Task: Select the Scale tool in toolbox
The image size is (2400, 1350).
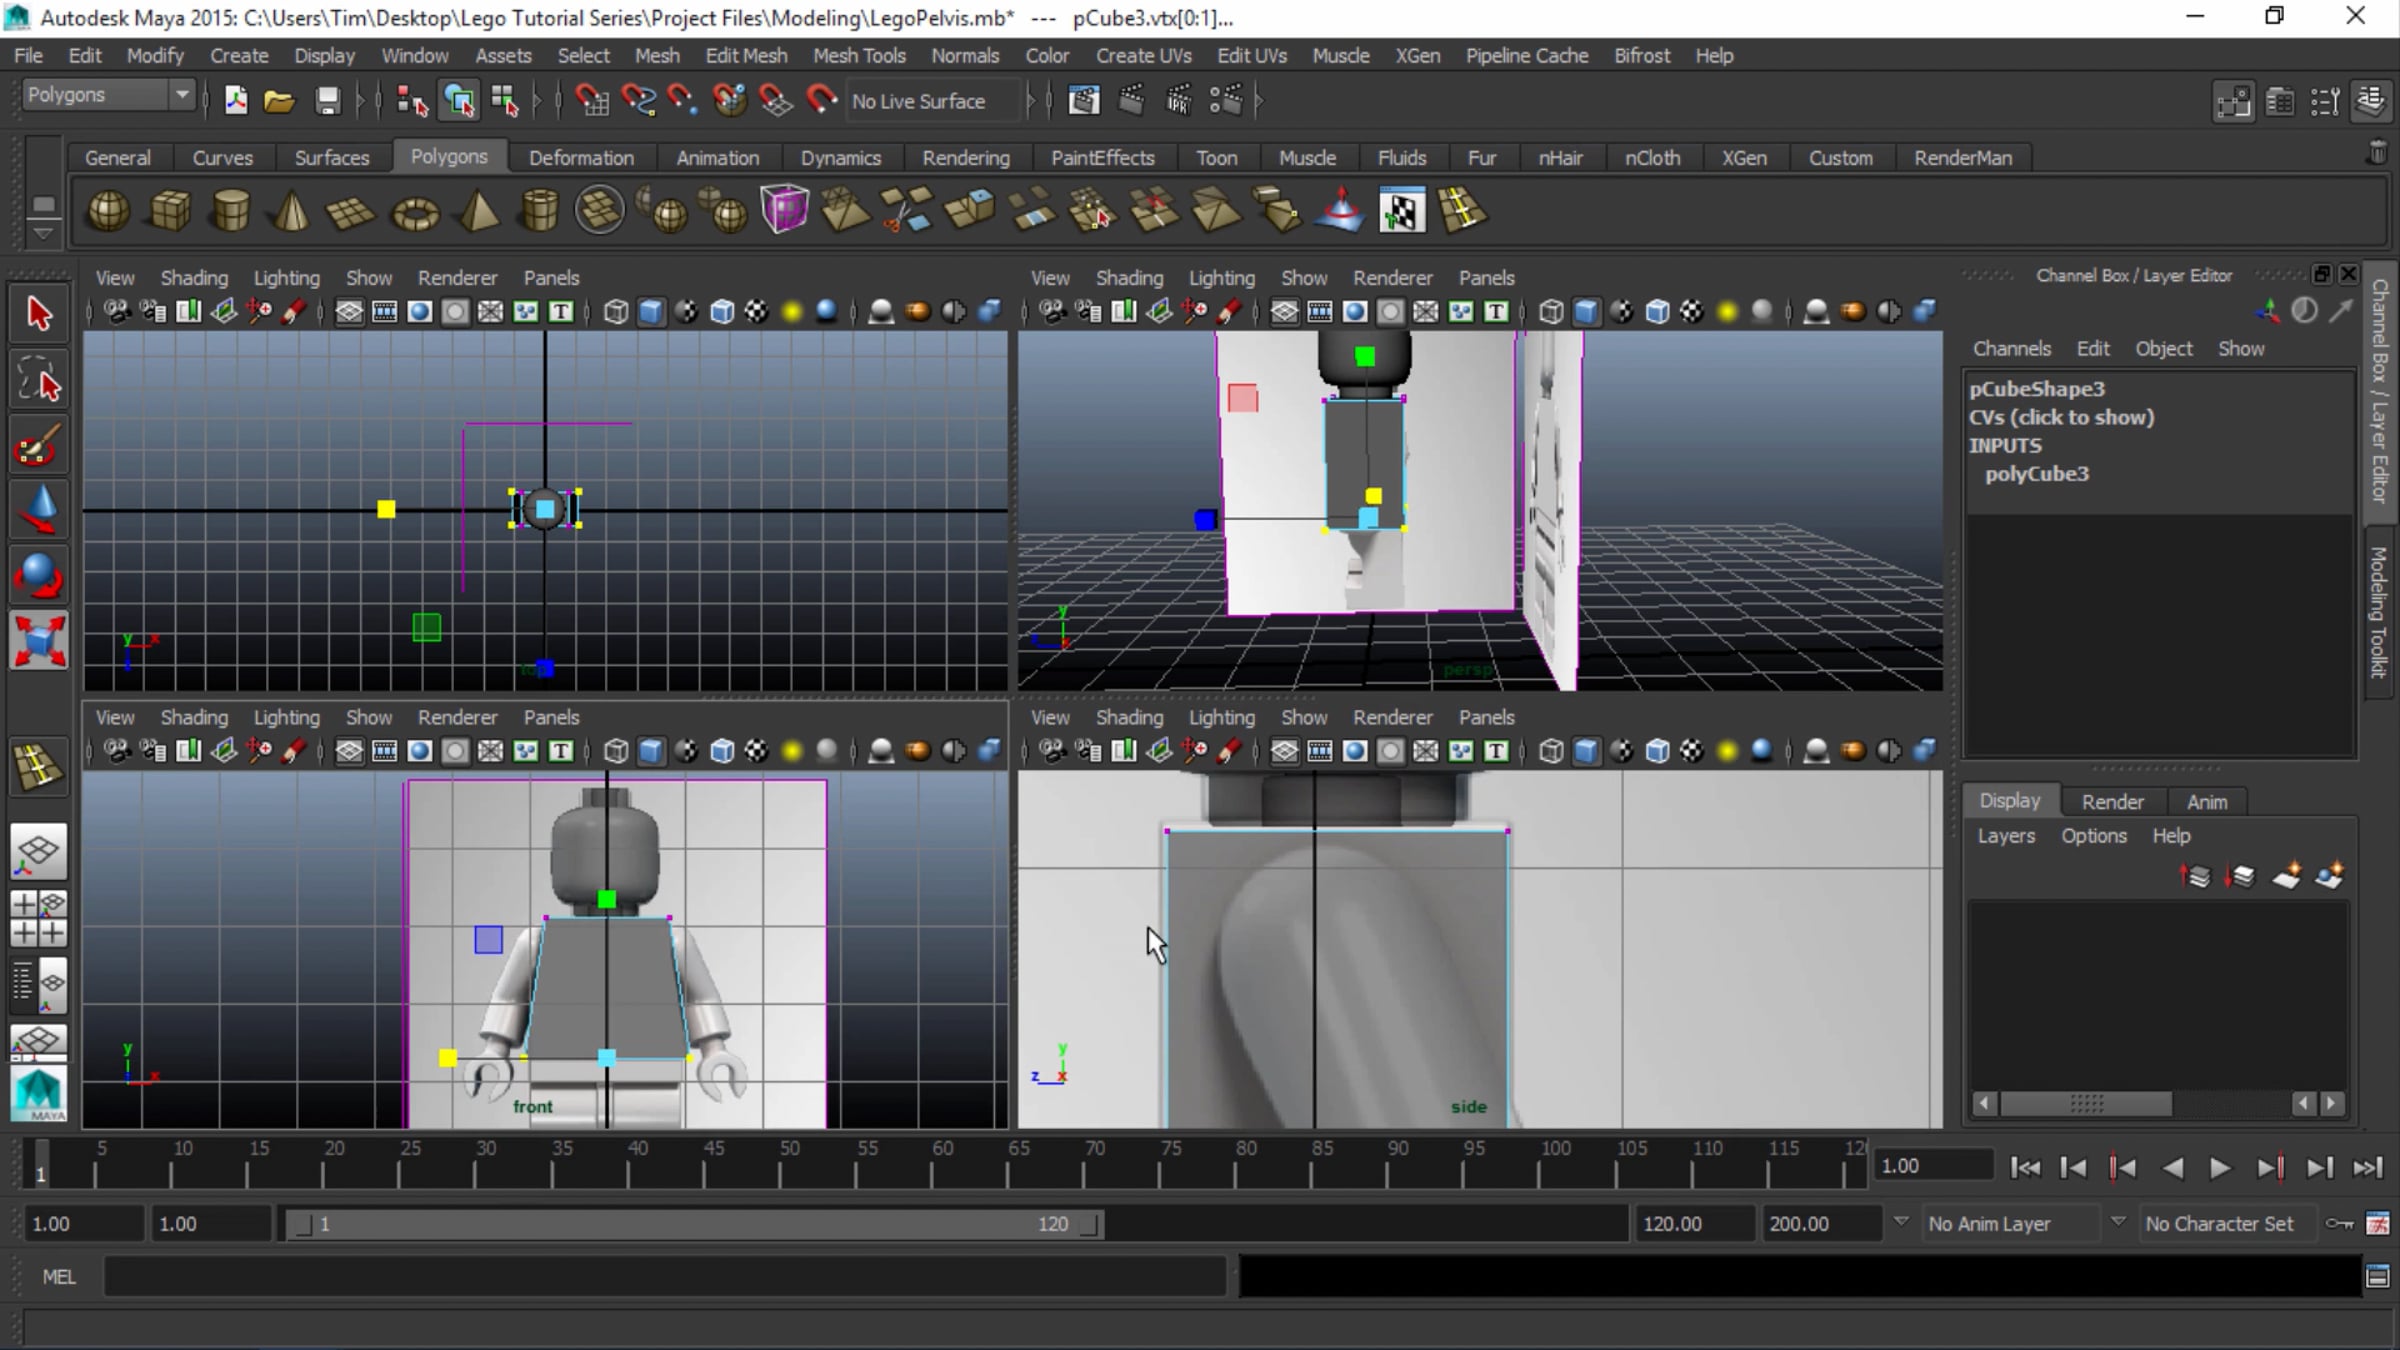Action: tap(39, 641)
